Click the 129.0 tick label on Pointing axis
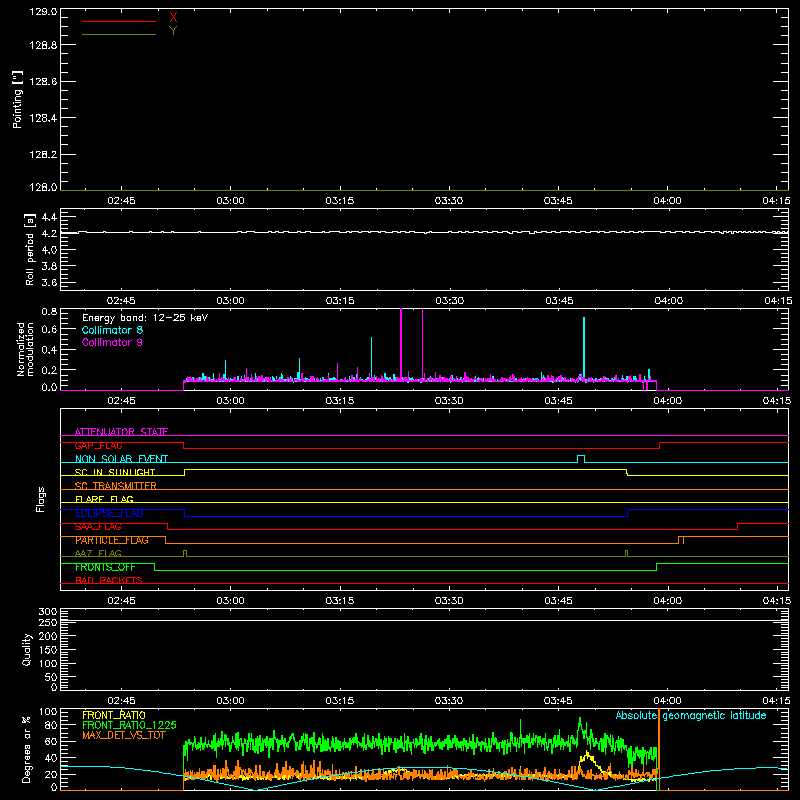Image resolution: width=800 pixels, height=800 pixels. pos(43,11)
